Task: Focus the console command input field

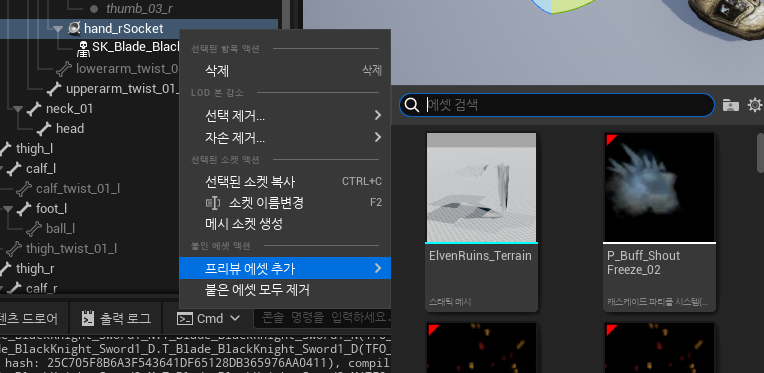Action: [x=322, y=318]
